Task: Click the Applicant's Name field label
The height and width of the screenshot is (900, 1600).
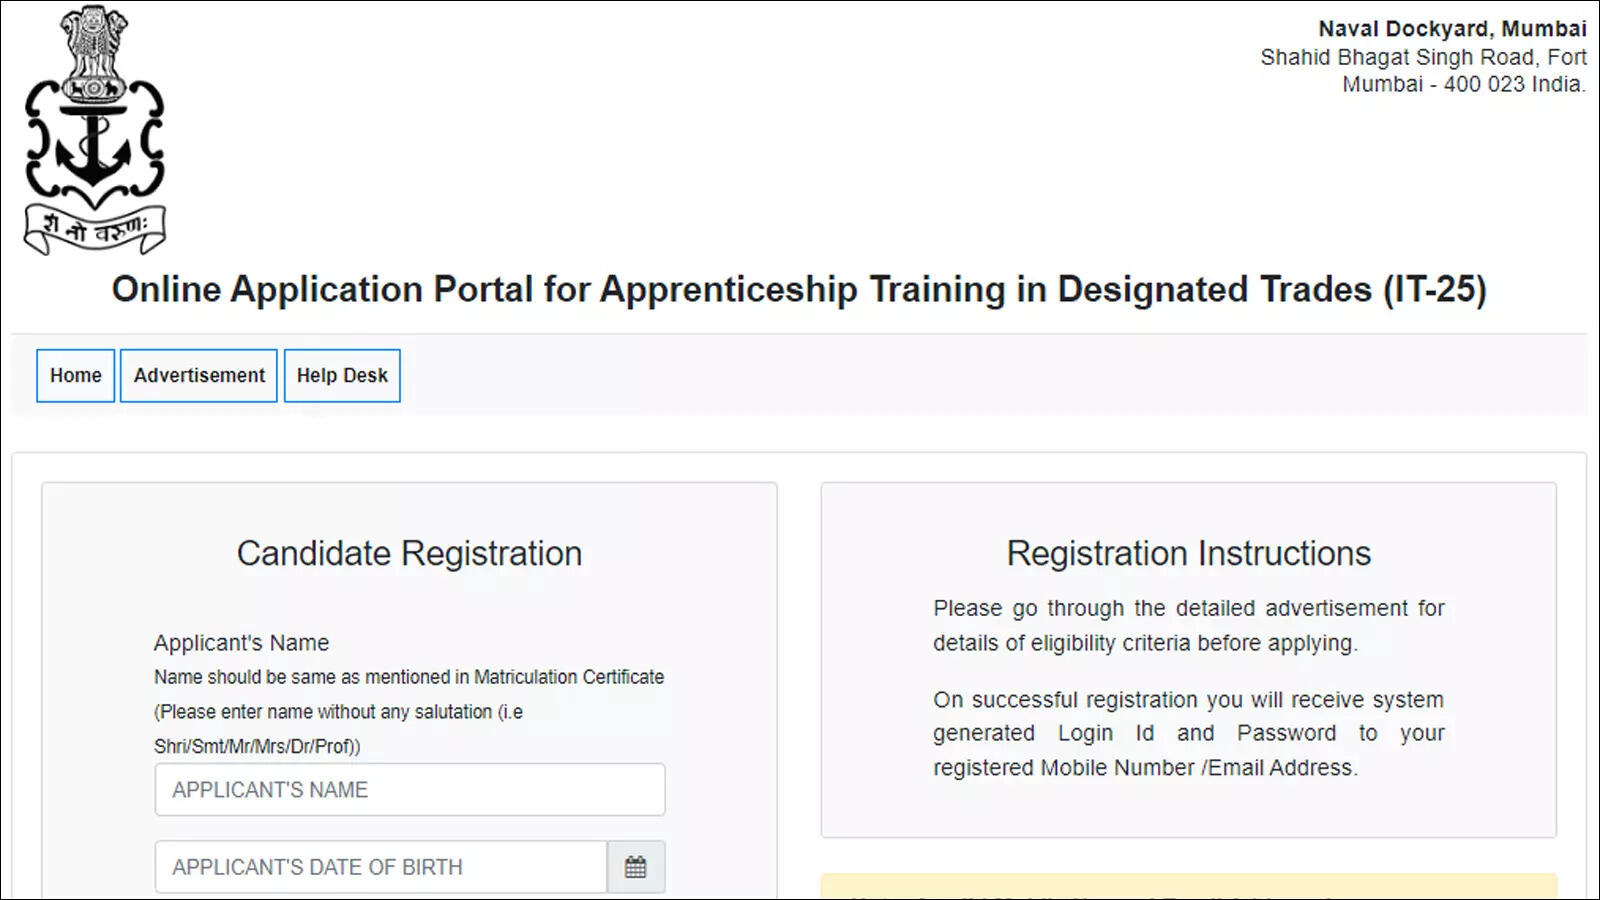Action: coord(241,643)
